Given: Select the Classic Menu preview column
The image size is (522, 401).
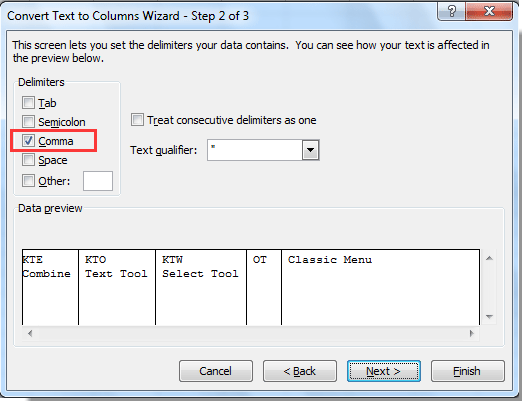Looking at the screenshot, I should coord(380,287).
